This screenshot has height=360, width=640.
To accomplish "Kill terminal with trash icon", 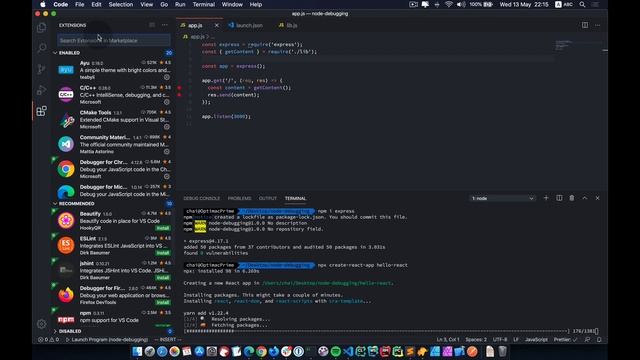I will 572,198.
